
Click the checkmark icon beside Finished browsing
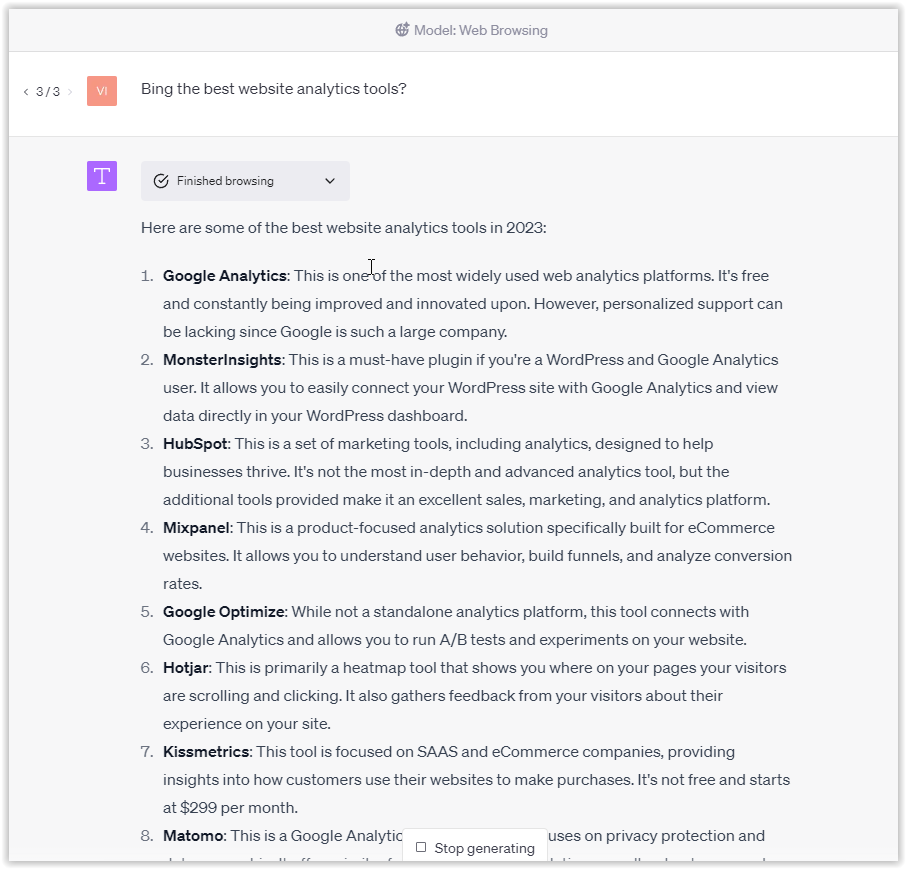coord(160,181)
